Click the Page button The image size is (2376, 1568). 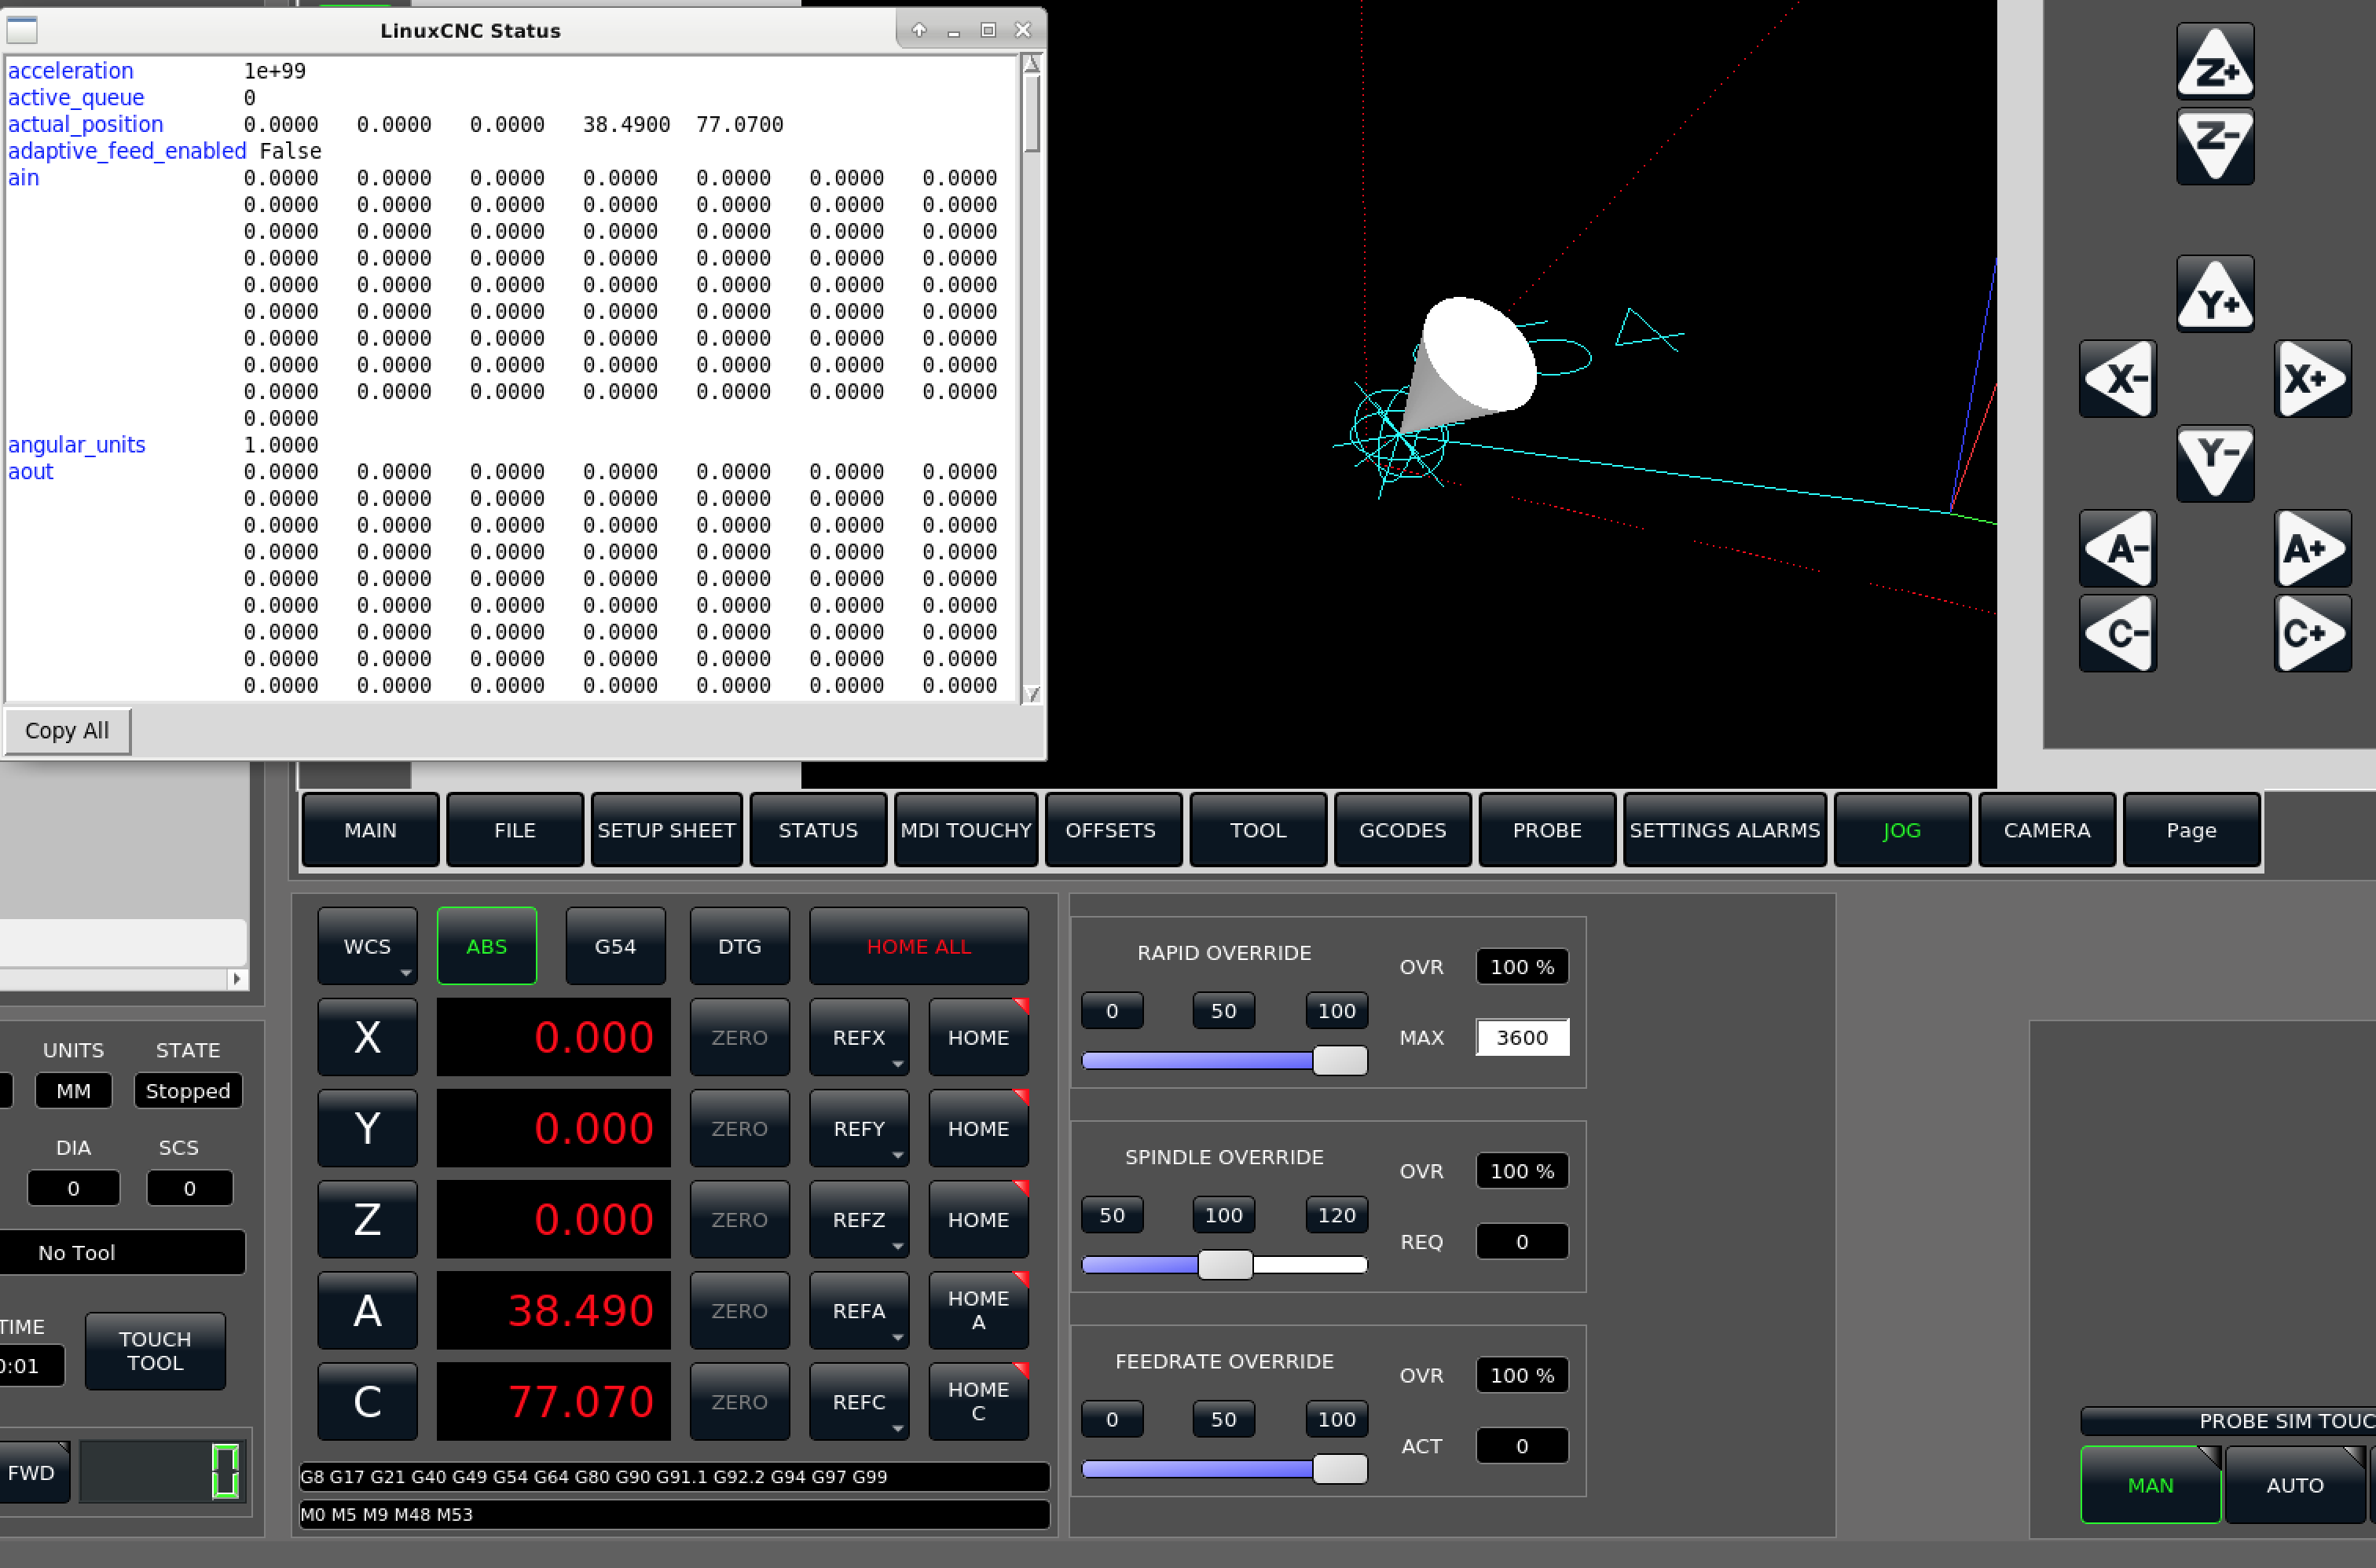(x=2191, y=830)
